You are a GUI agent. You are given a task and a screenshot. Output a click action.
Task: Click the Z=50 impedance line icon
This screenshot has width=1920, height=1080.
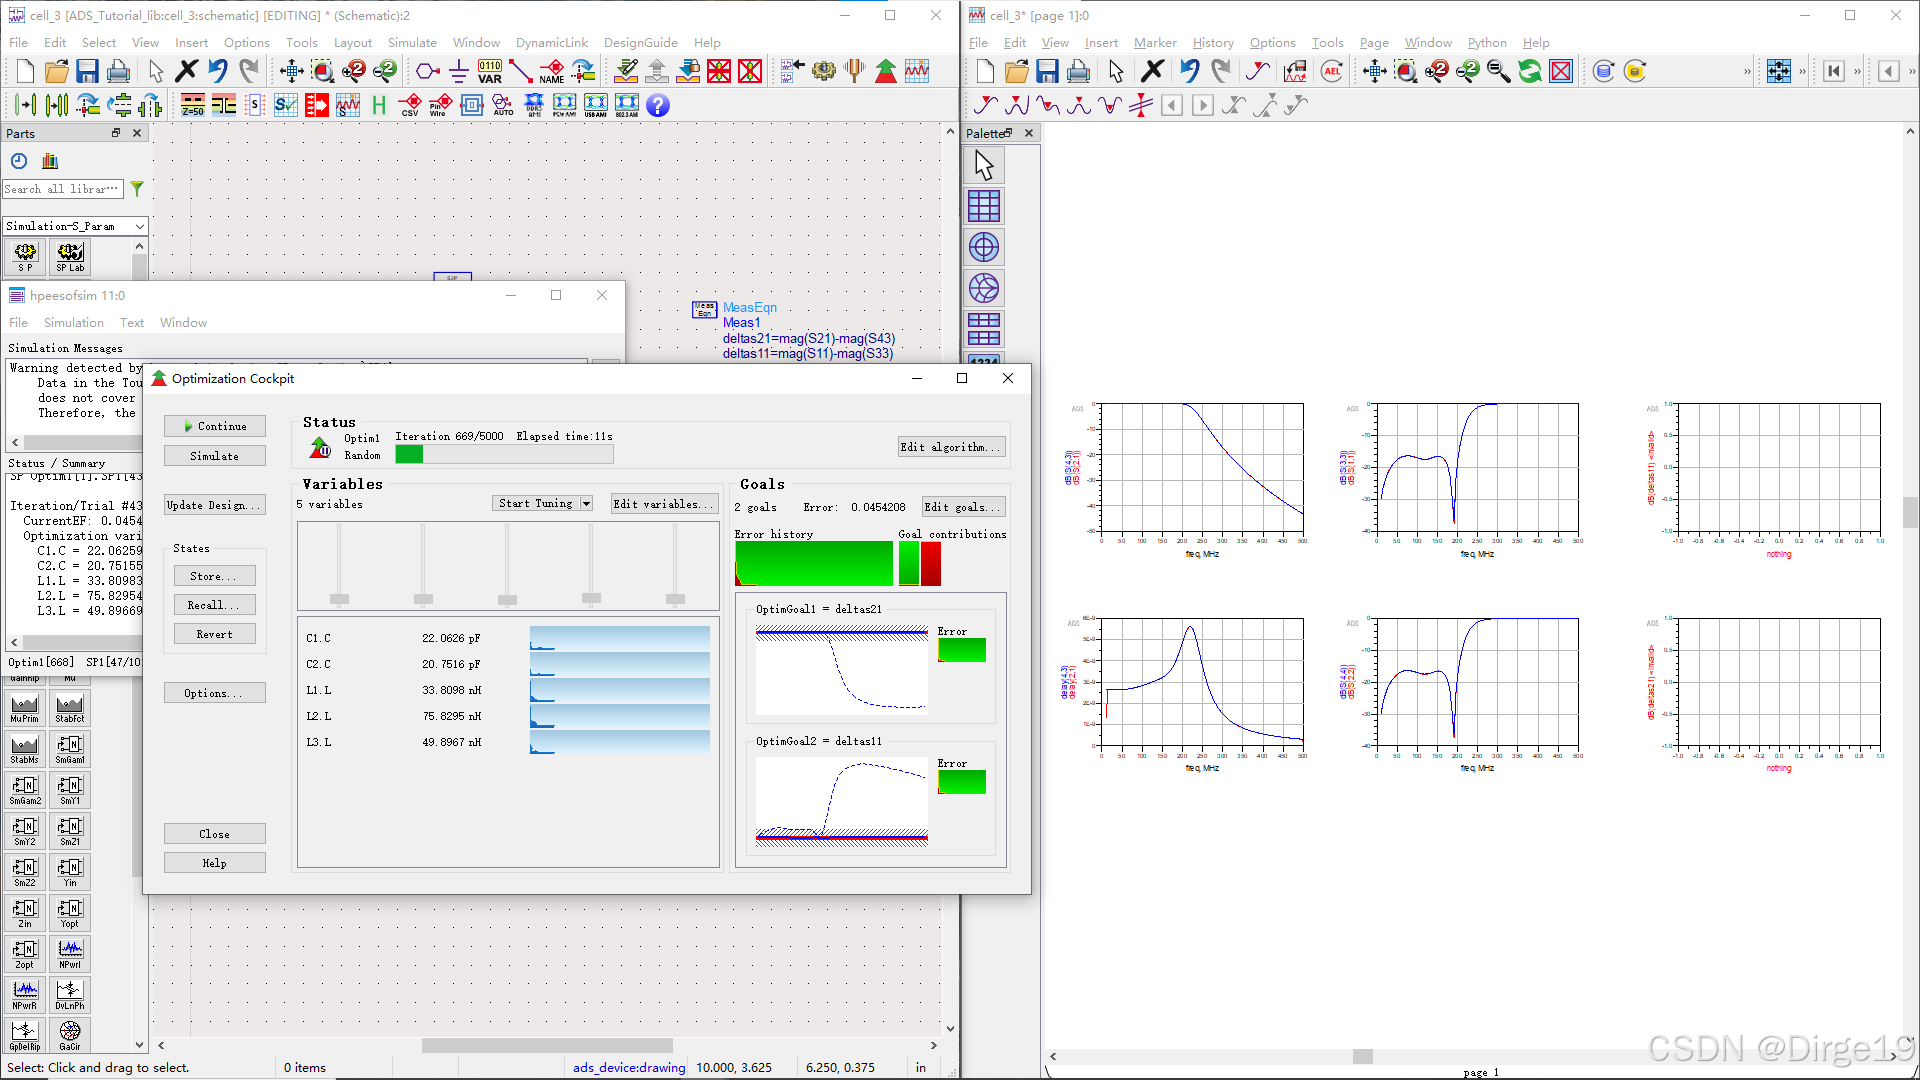click(193, 105)
